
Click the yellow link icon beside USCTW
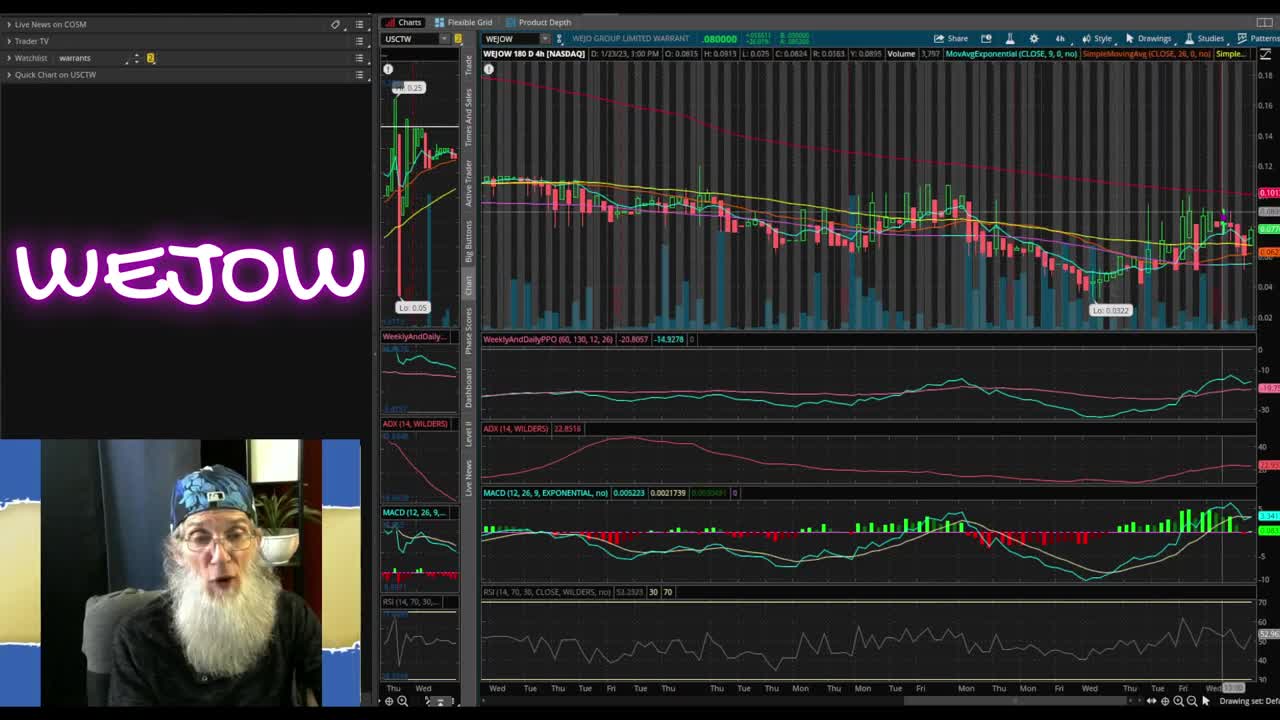[458, 39]
